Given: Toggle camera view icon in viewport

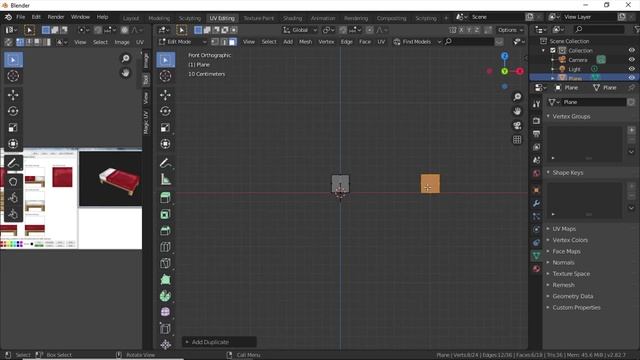Looking at the screenshot, I should coord(517,125).
